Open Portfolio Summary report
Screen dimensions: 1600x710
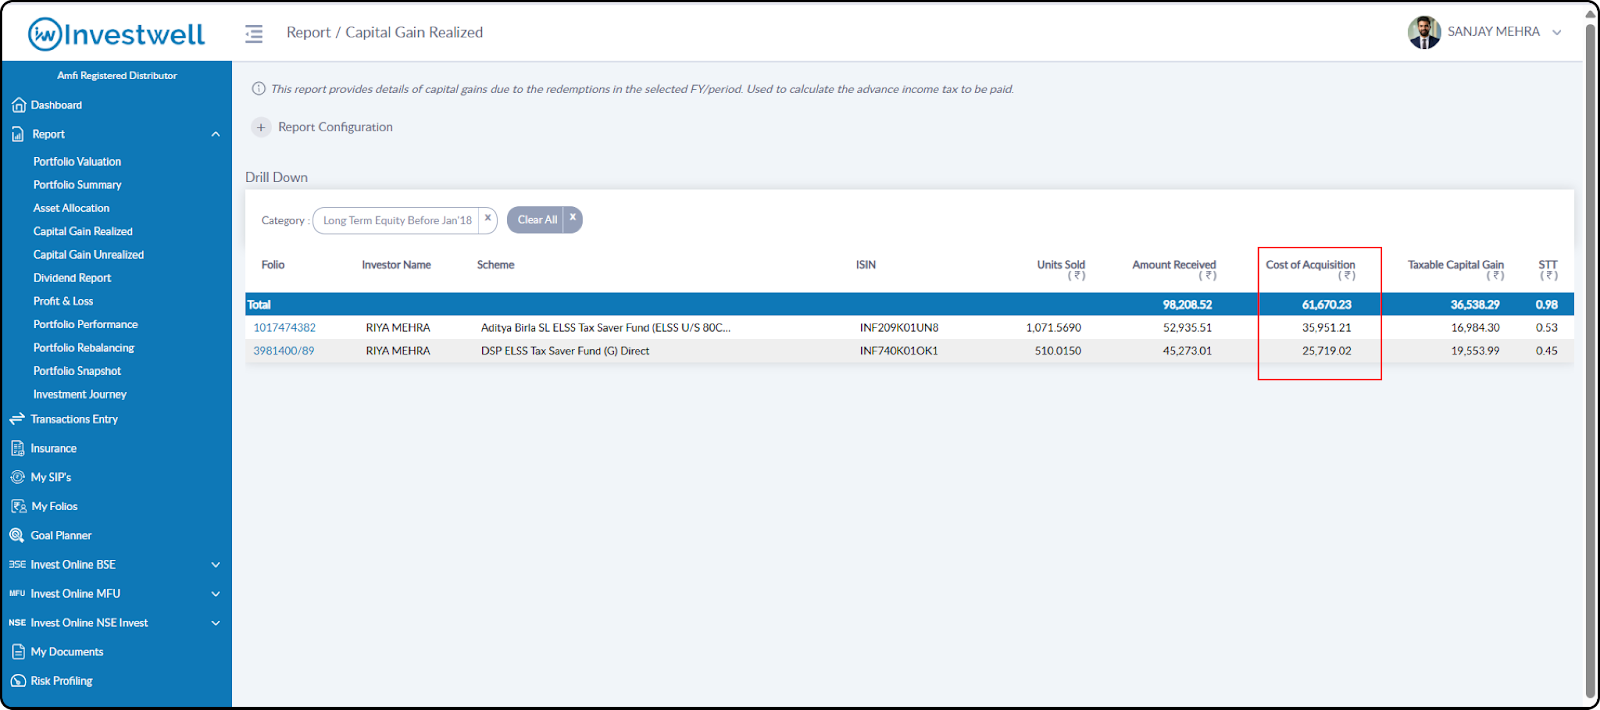(77, 185)
